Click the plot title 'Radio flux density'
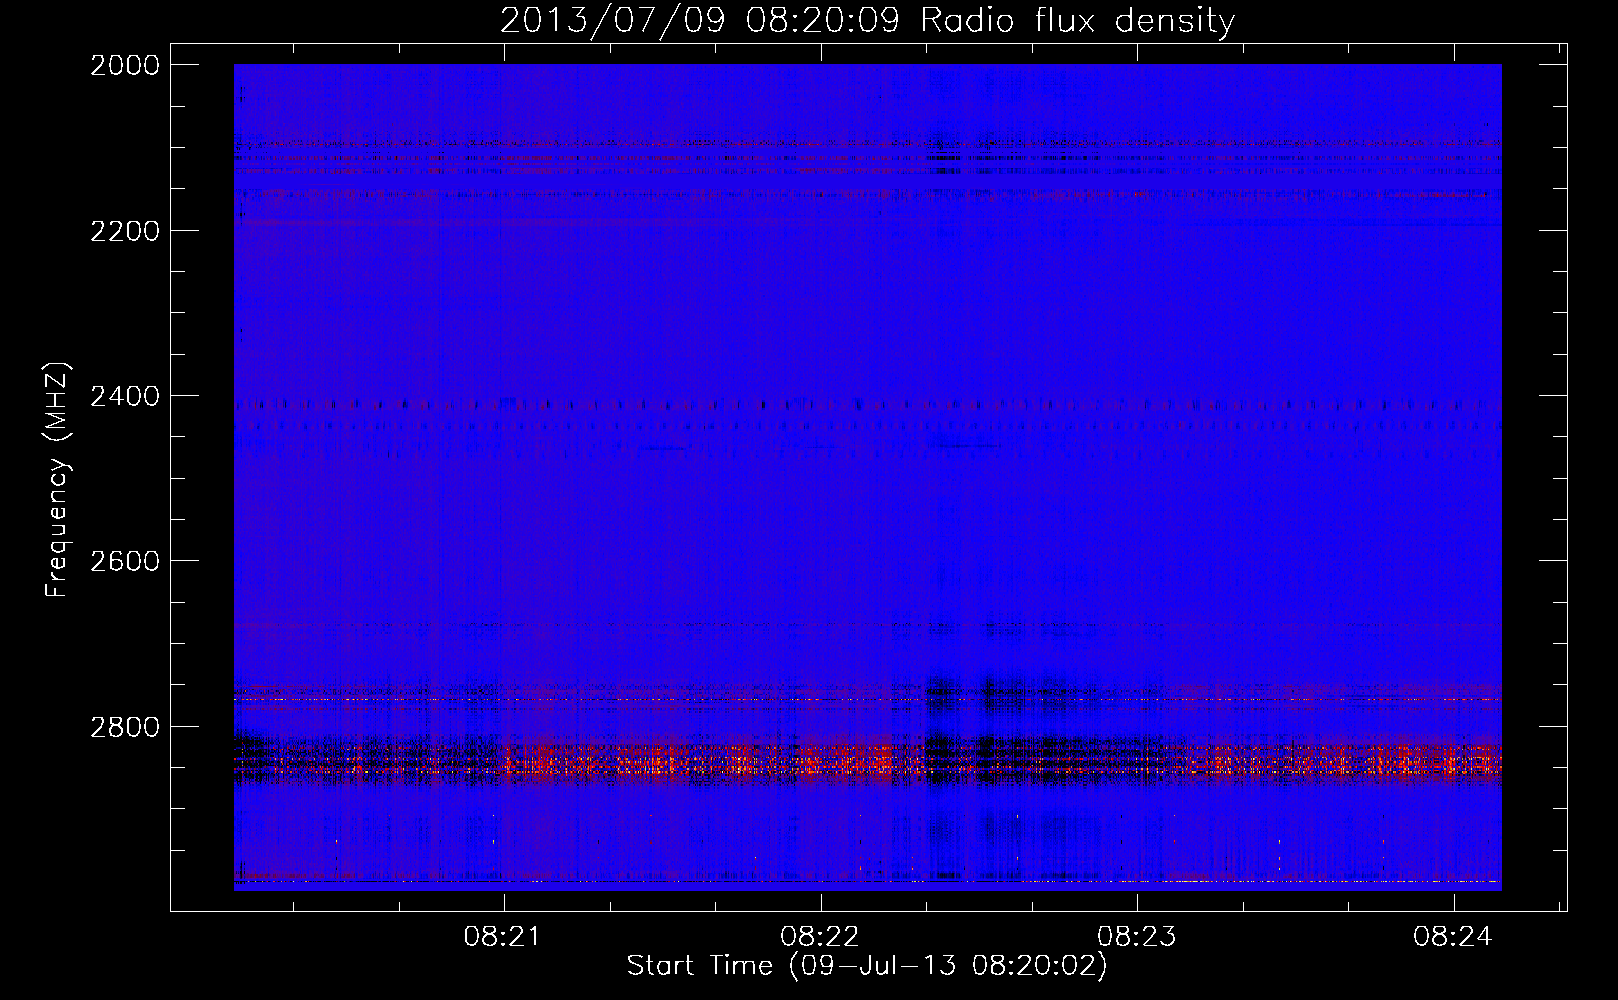The image size is (1618, 1000). 1078,21
